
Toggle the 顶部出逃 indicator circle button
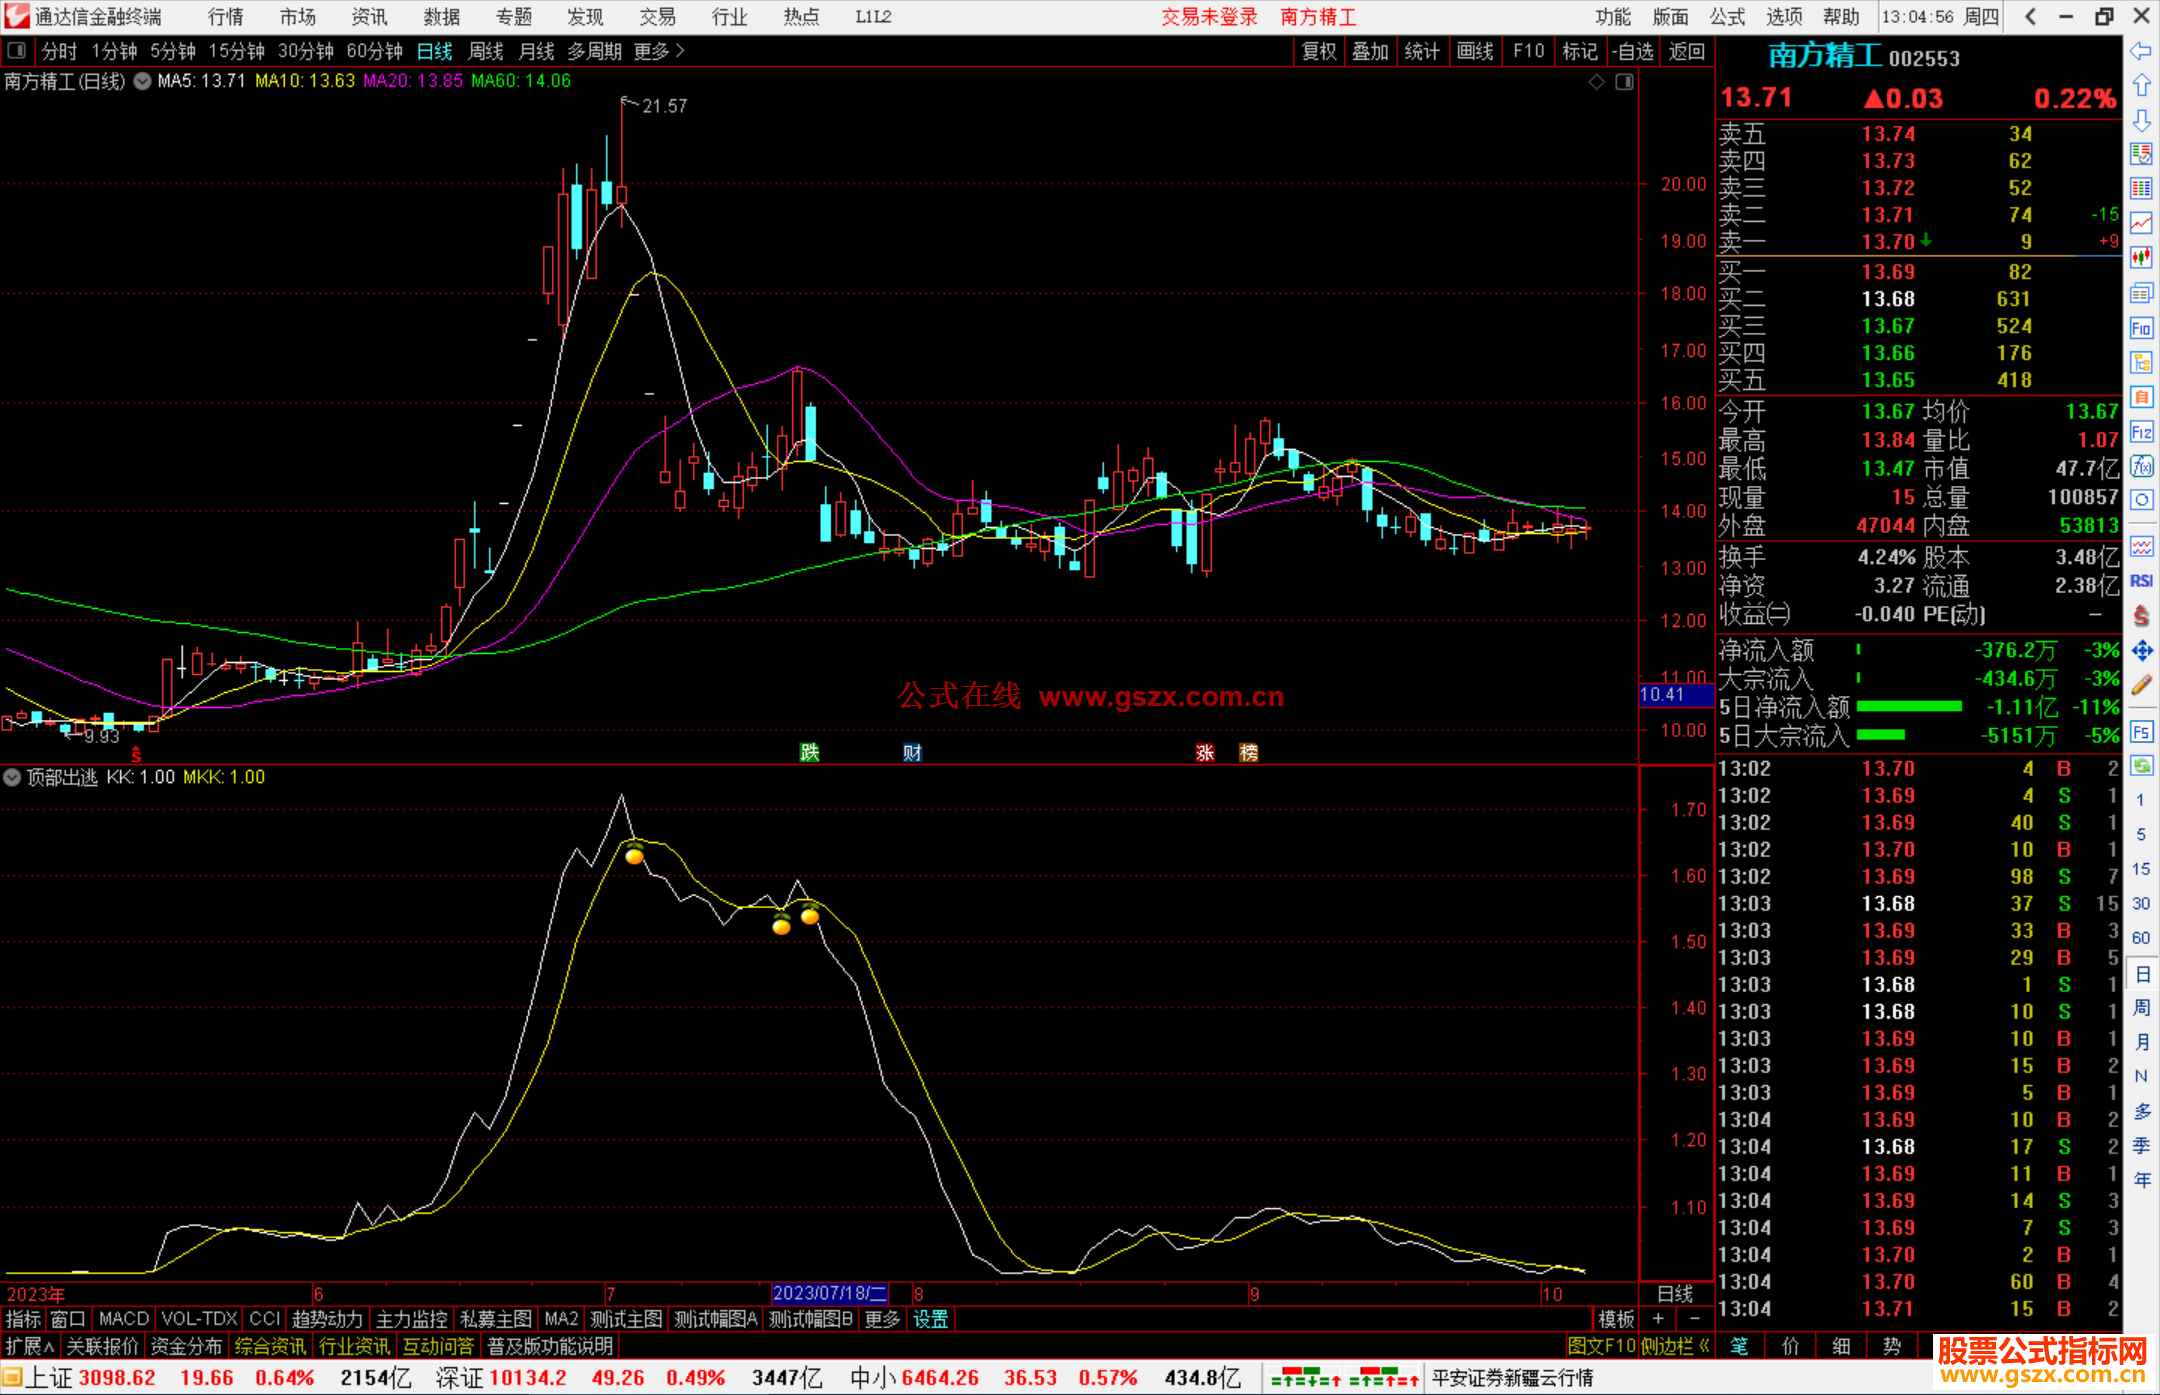12,777
